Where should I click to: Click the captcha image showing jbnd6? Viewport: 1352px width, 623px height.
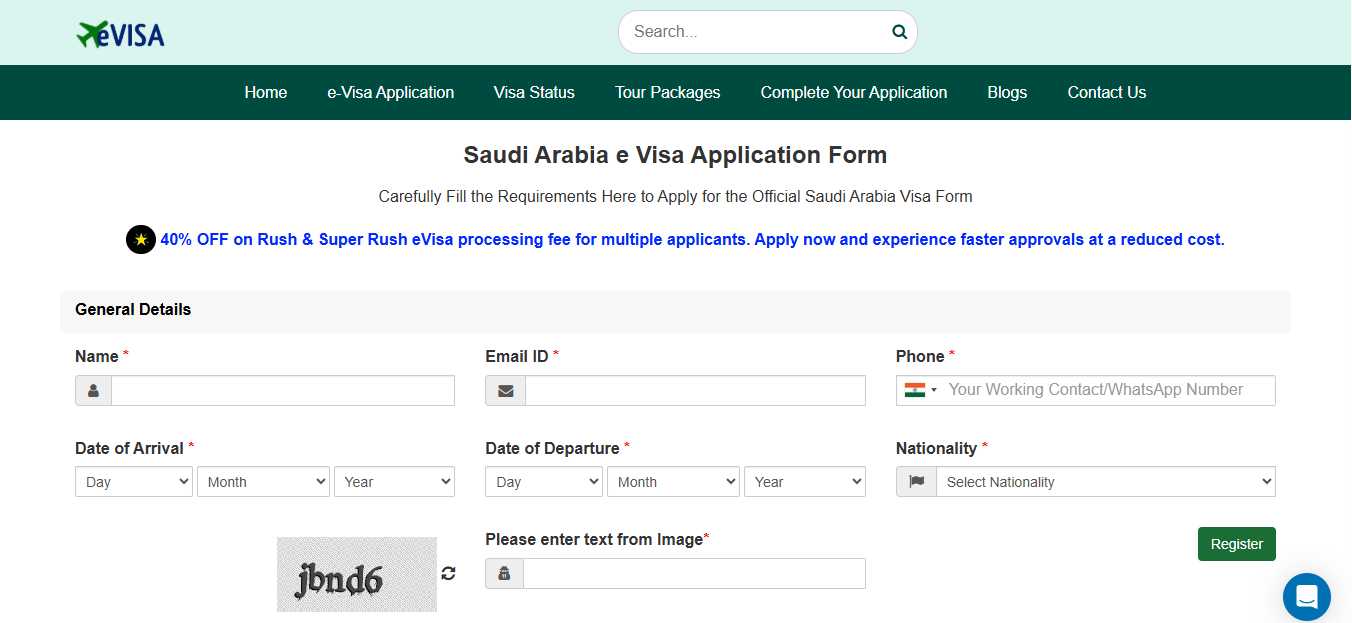(357, 574)
